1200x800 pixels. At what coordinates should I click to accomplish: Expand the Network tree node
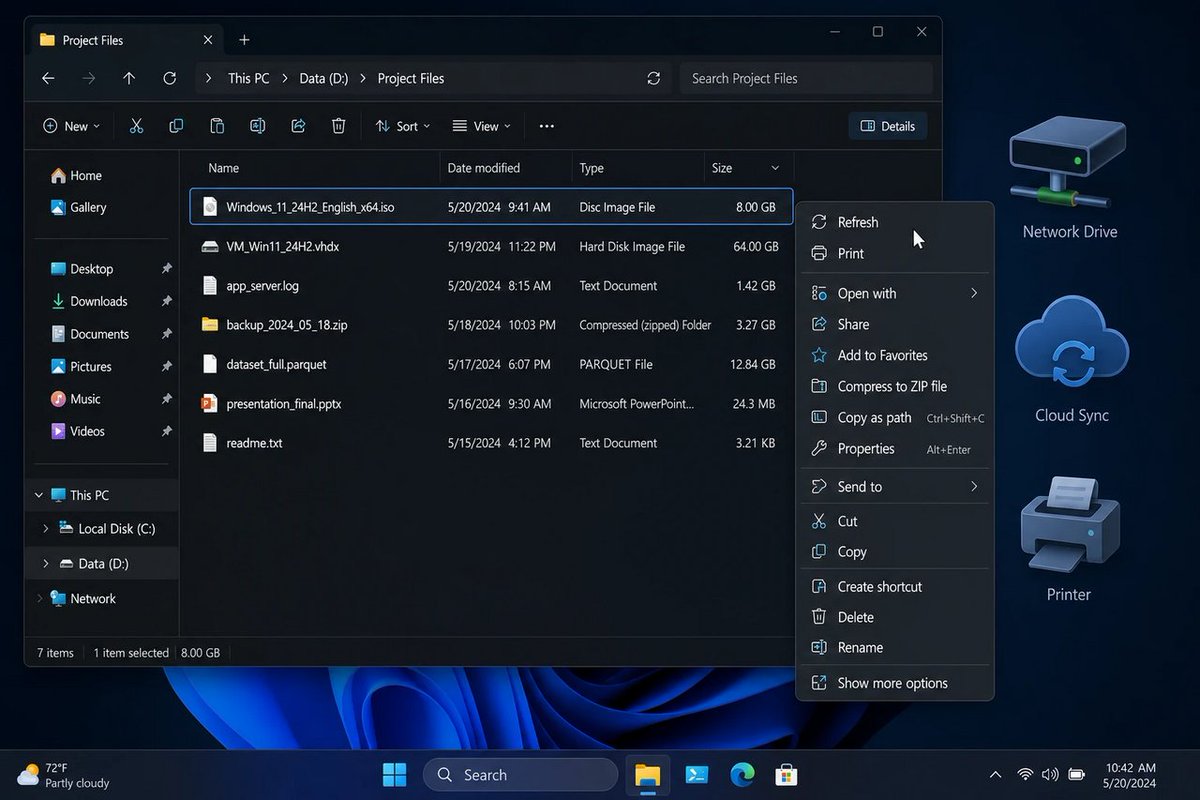tap(39, 599)
